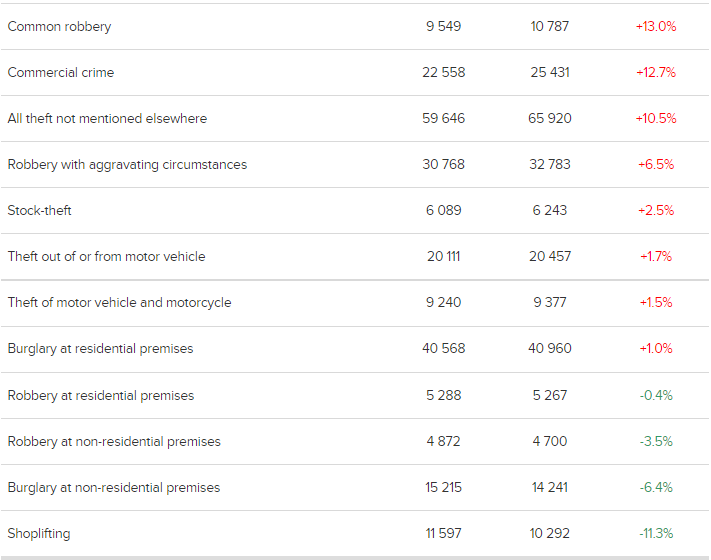Click Robbery at non-residential premises label
This screenshot has width=711, height=560.
click(x=114, y=442)
